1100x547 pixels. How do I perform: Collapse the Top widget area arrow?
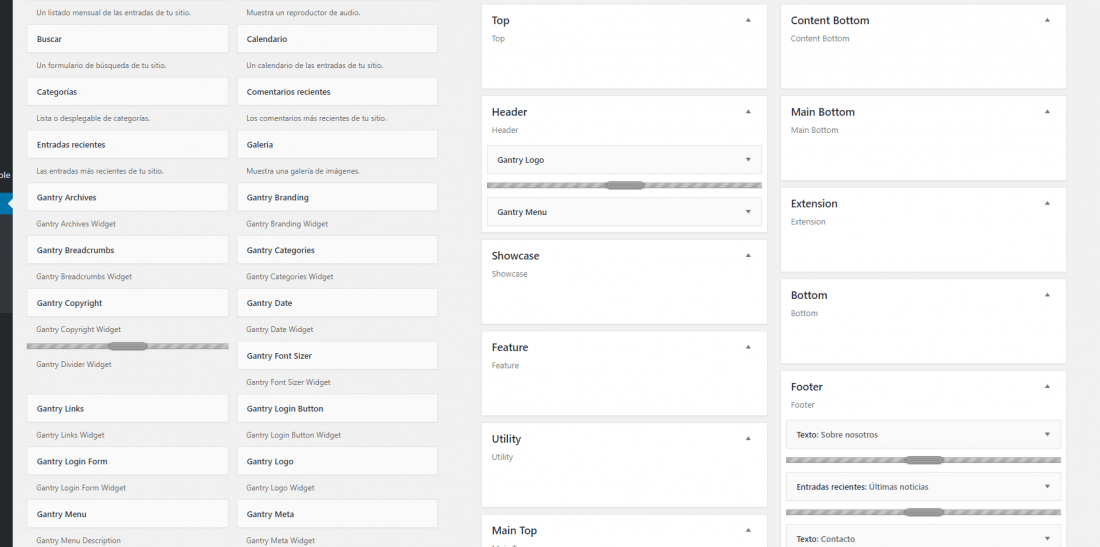[748, 20]
